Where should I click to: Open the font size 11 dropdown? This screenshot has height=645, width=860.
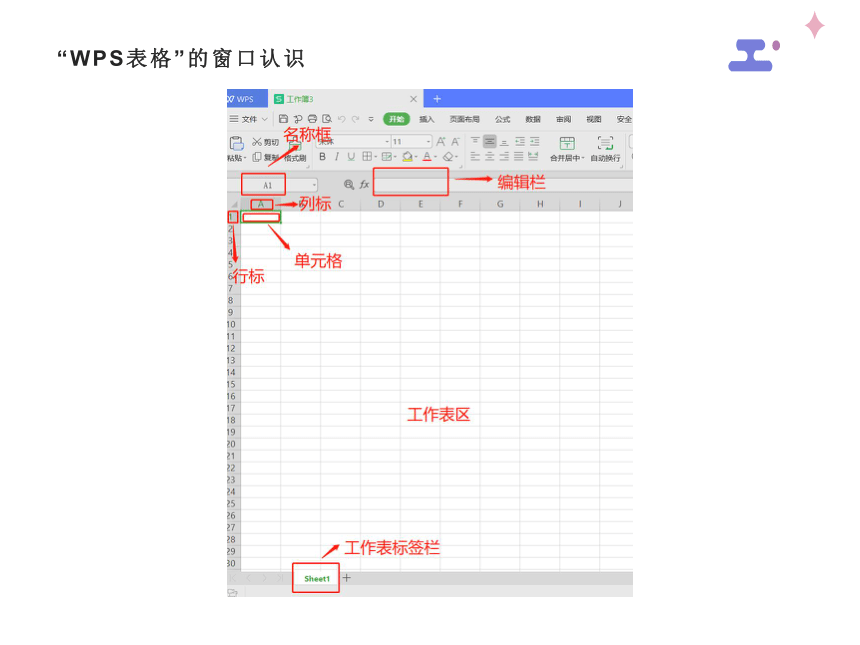(x=428, y=142)
